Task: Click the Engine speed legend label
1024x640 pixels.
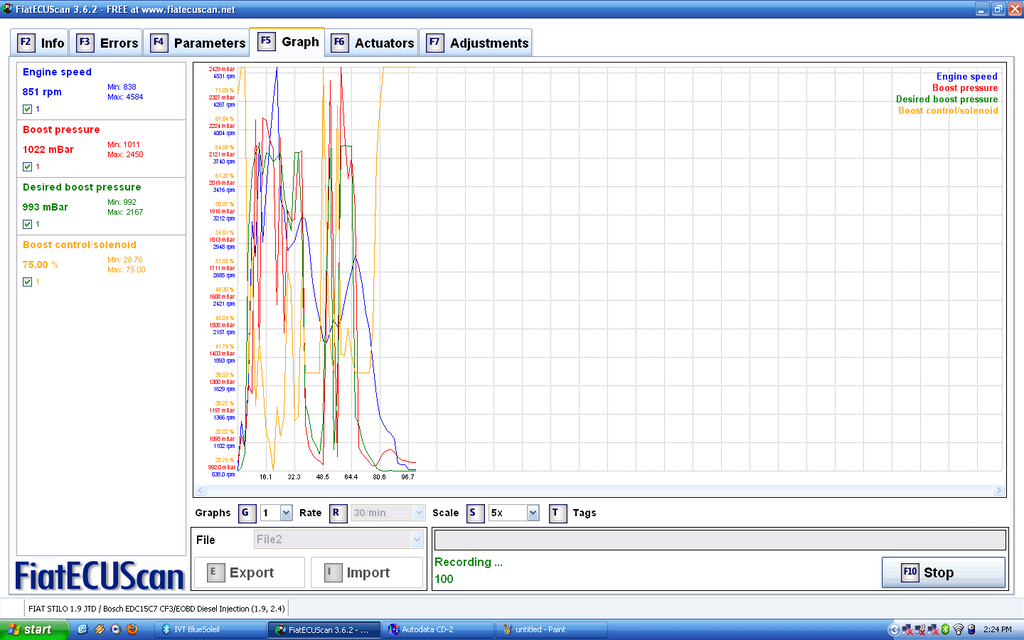Action: 967,76
